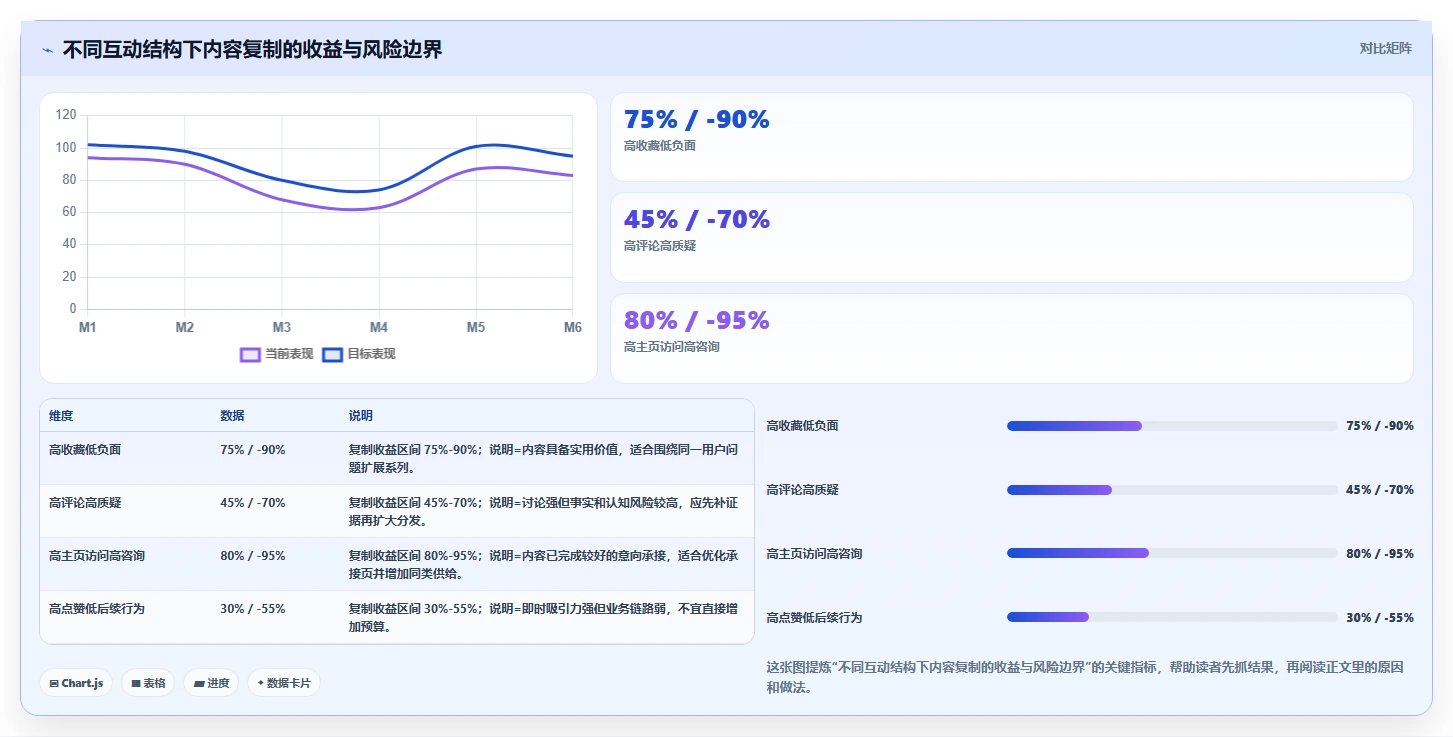Click the 高收藏低负面 progress bar

1172,426
